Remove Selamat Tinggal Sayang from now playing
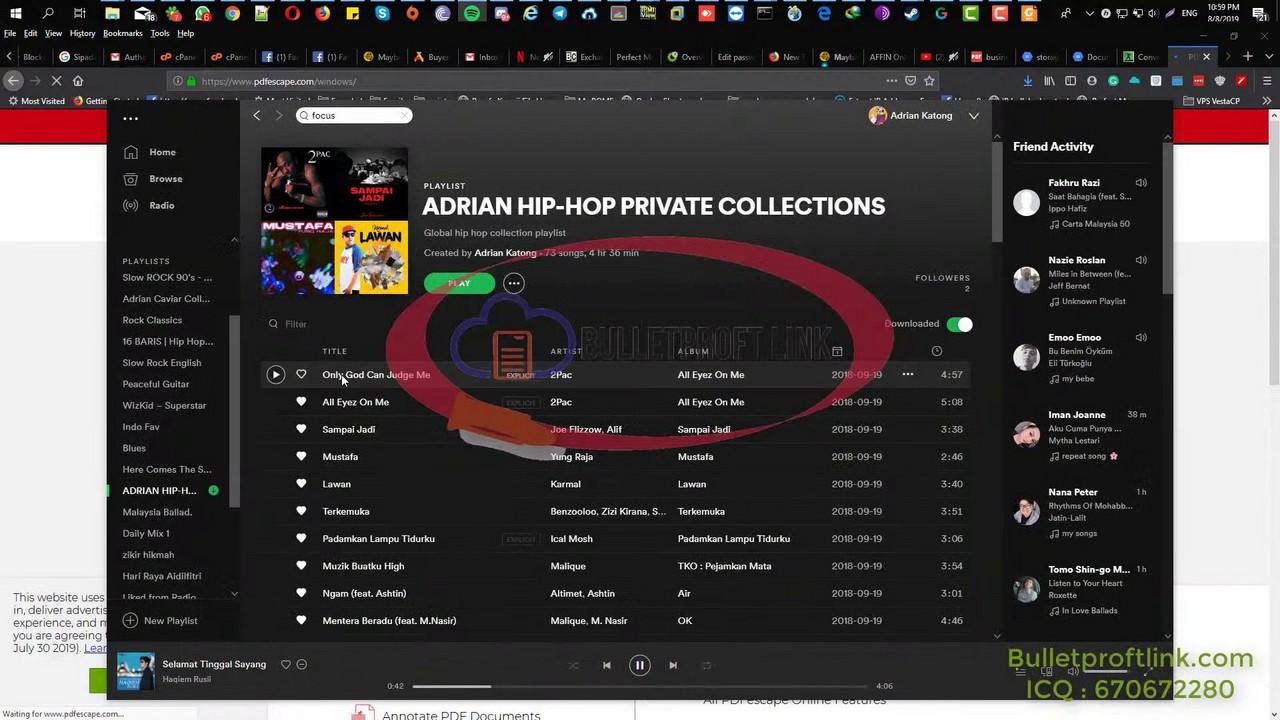The image size is (1280, 720). click(301, 665)
